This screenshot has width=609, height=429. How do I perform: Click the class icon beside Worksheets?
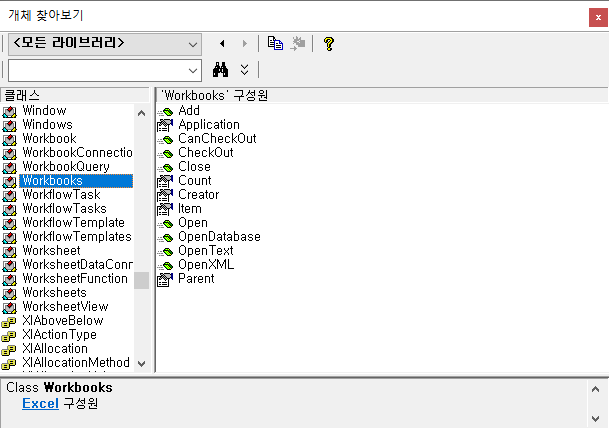point(10,293)
